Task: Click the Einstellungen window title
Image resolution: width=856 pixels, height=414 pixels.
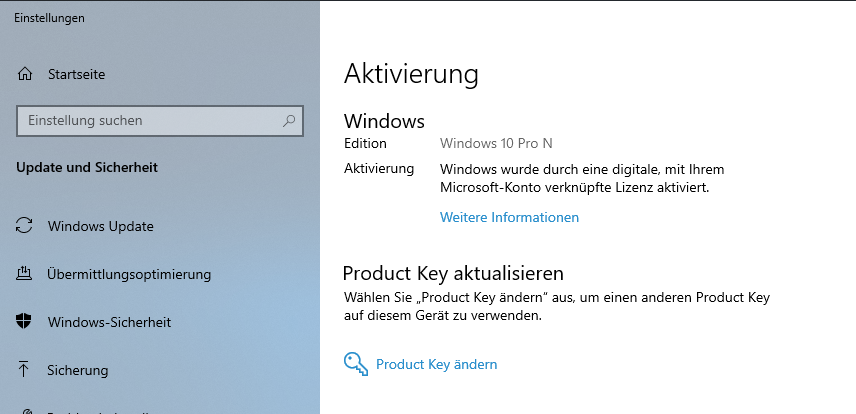Action: point(49,18)
